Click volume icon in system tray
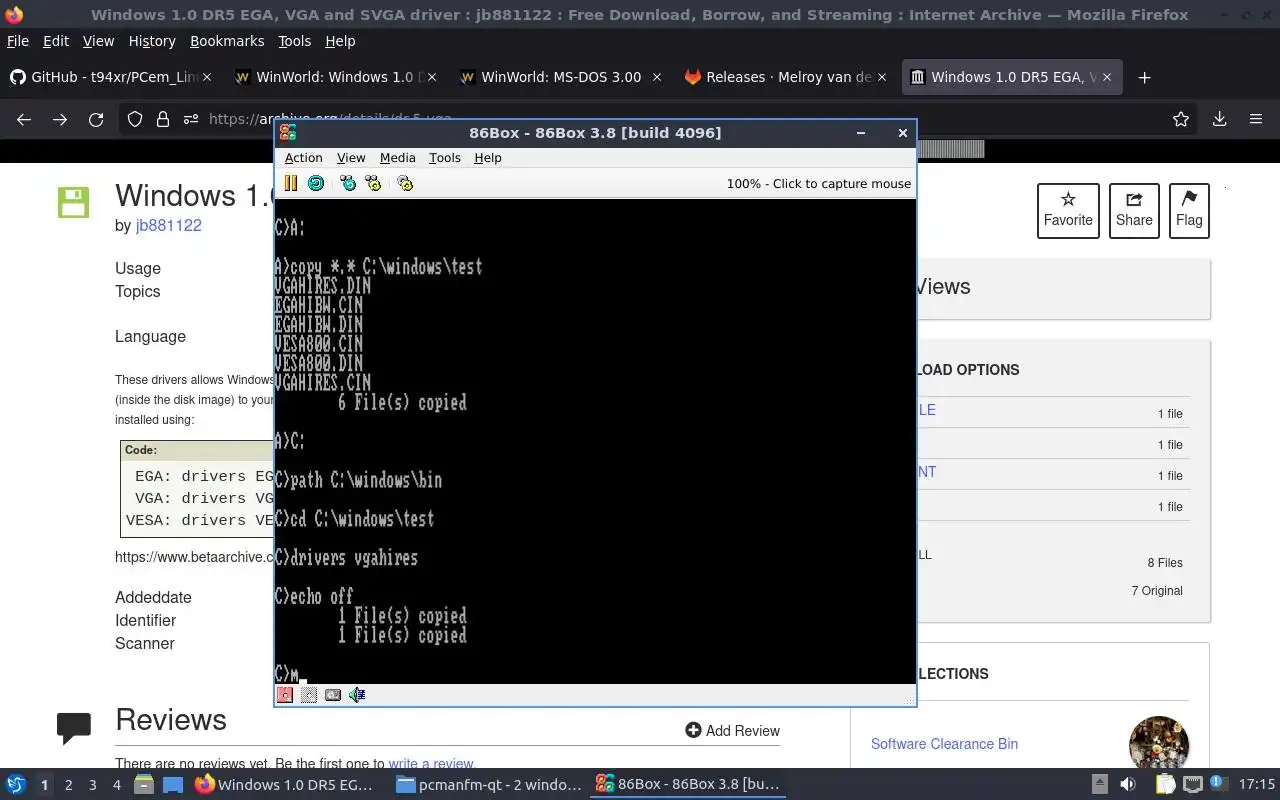 (1127, 785)
